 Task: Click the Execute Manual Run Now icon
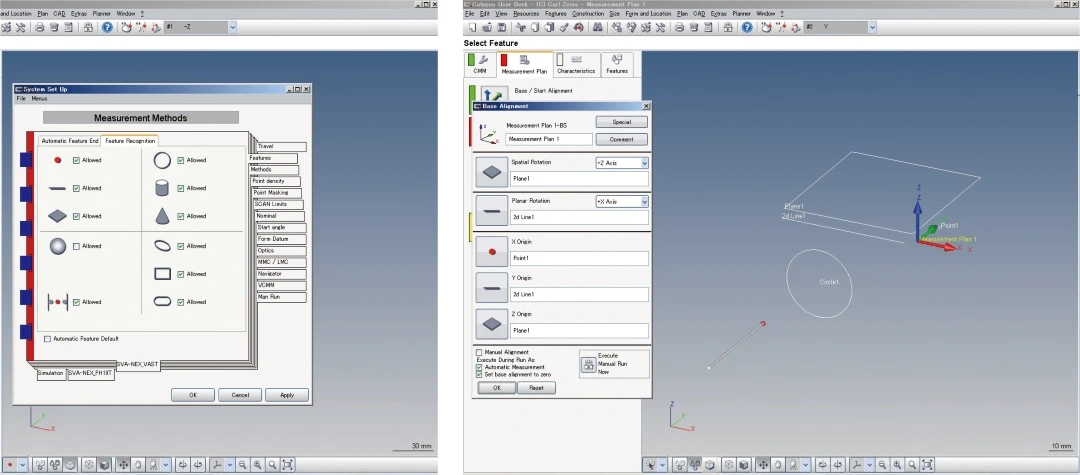click(x=587, y=362)
